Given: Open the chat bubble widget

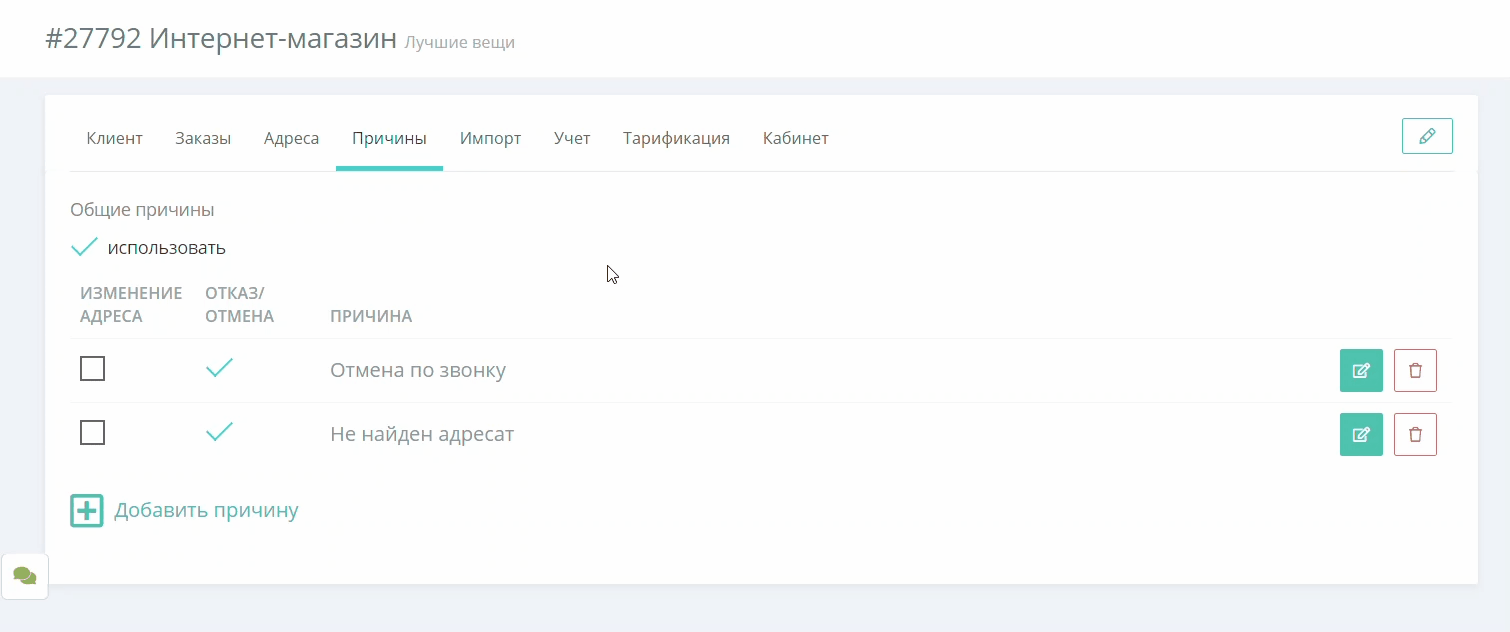Looking at the screenshot, I should (25, 576).
